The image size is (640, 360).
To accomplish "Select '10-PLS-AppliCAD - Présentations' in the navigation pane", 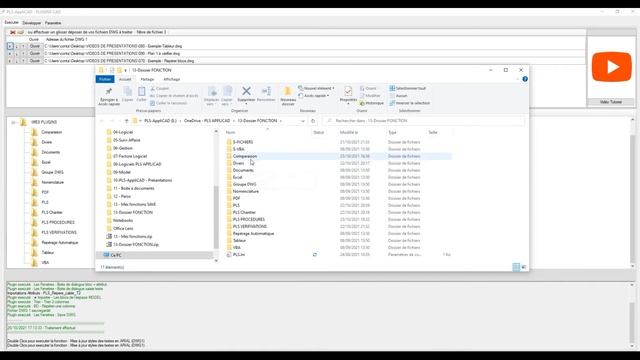I will click(142, 180).
